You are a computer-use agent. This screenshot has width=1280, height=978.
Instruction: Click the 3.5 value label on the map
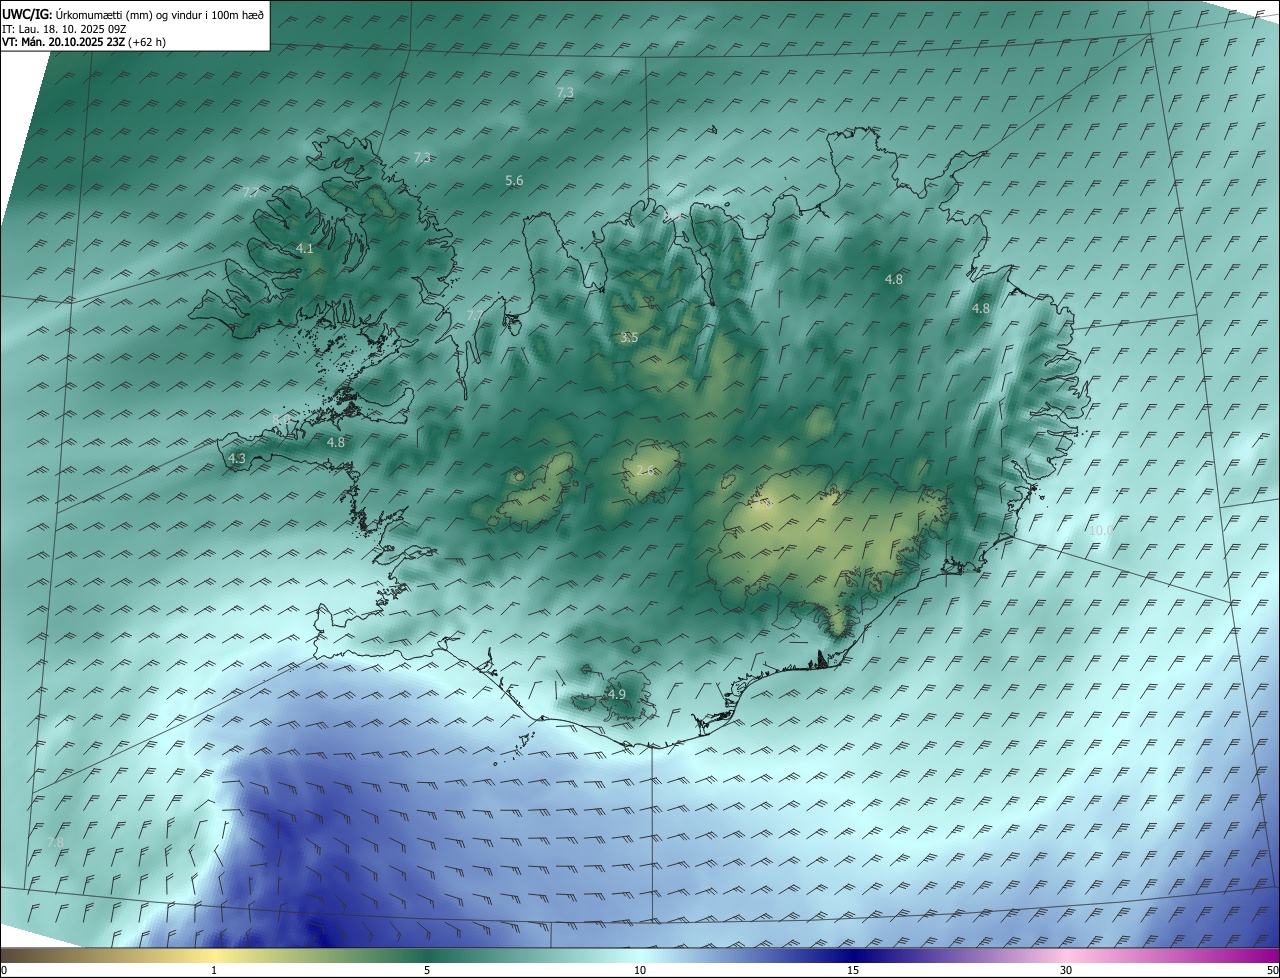[x=629, y=338]
